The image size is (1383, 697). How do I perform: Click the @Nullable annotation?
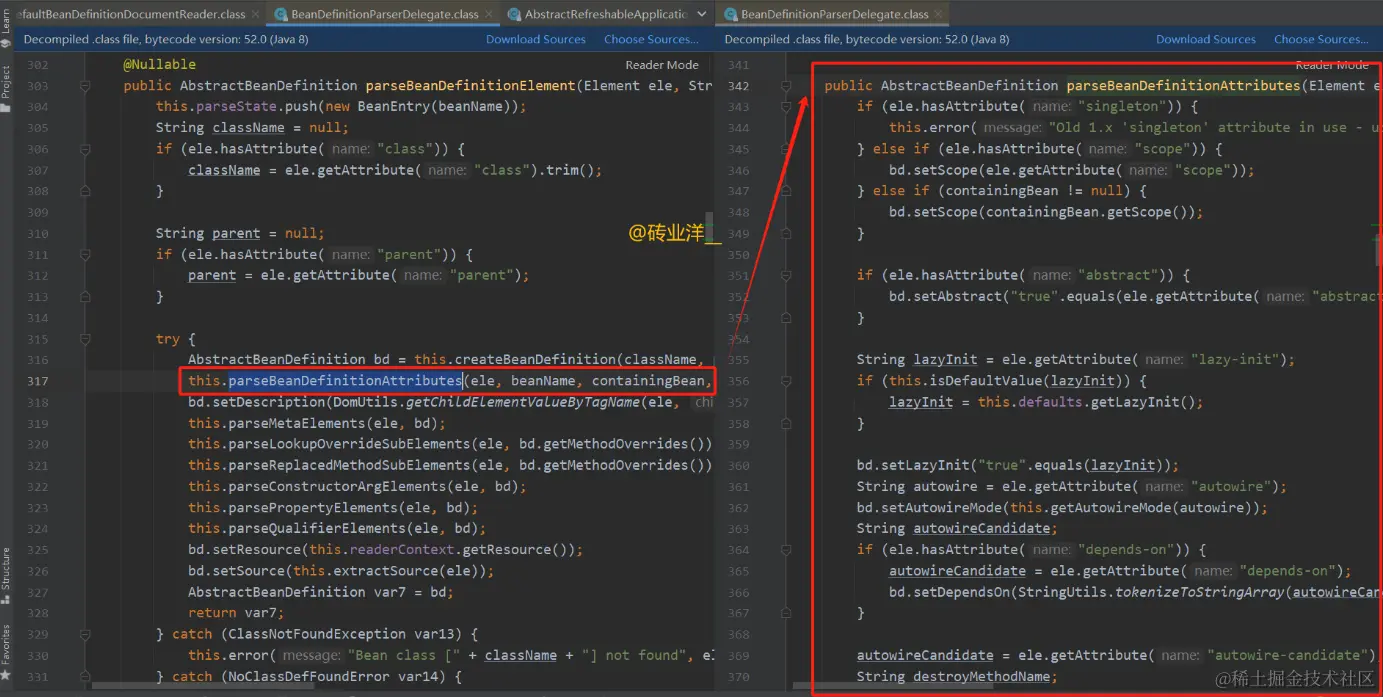click(160, 64)
